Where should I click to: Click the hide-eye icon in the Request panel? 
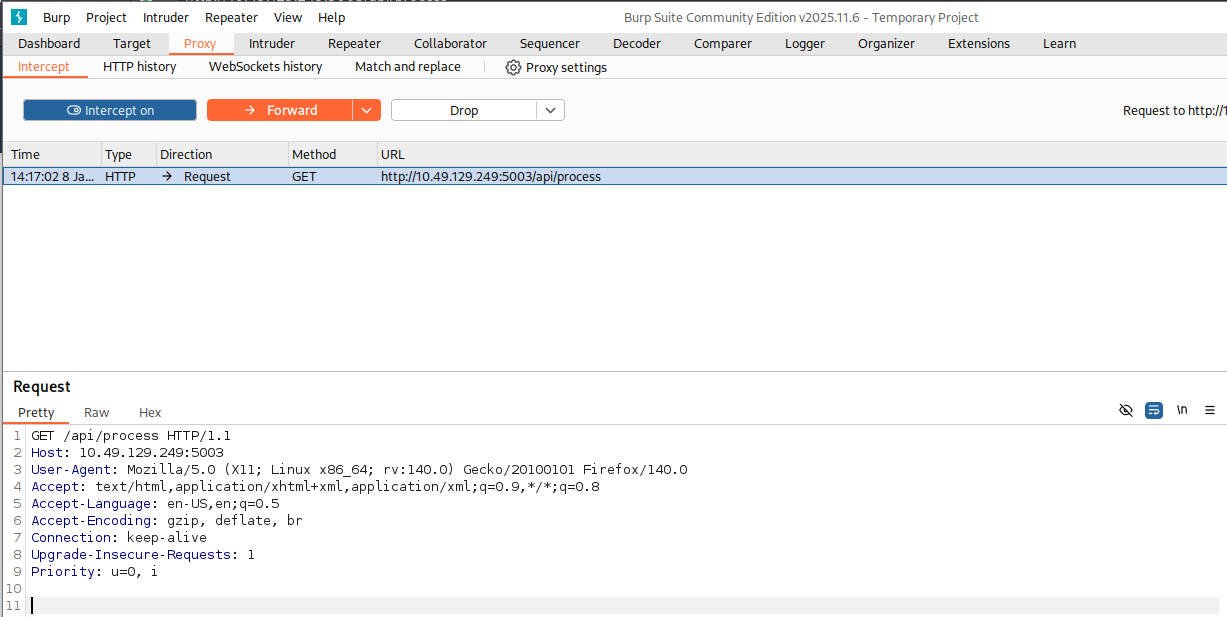[1126, 410]
